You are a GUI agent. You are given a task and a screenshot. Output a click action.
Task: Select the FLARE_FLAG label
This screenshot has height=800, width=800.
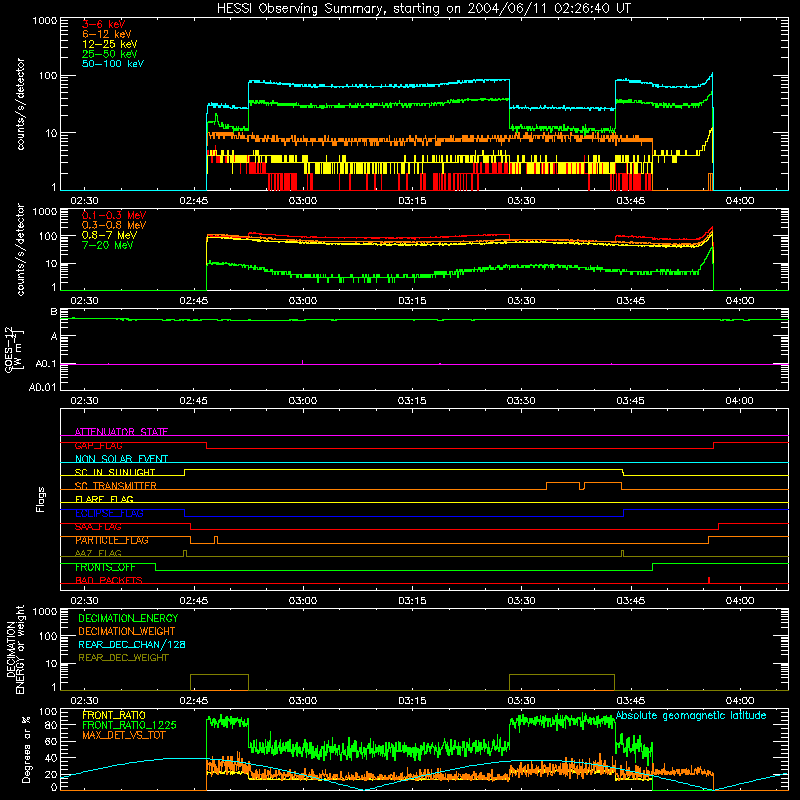click(104, 499)
